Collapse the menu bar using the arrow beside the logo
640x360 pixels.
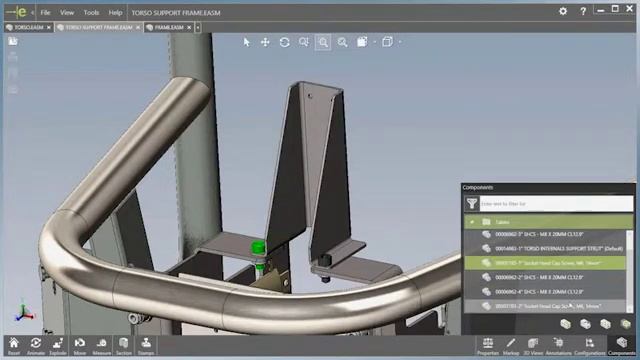click(32, 13)
